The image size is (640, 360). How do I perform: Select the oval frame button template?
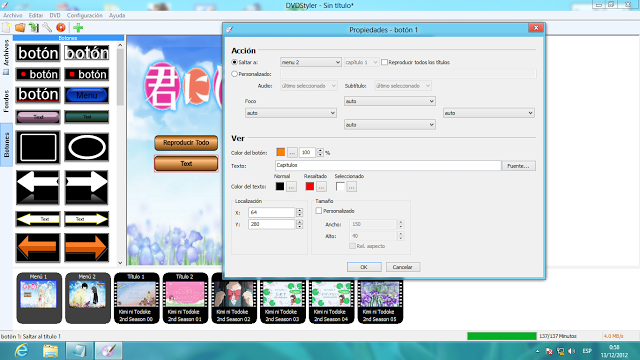[87, 147]
